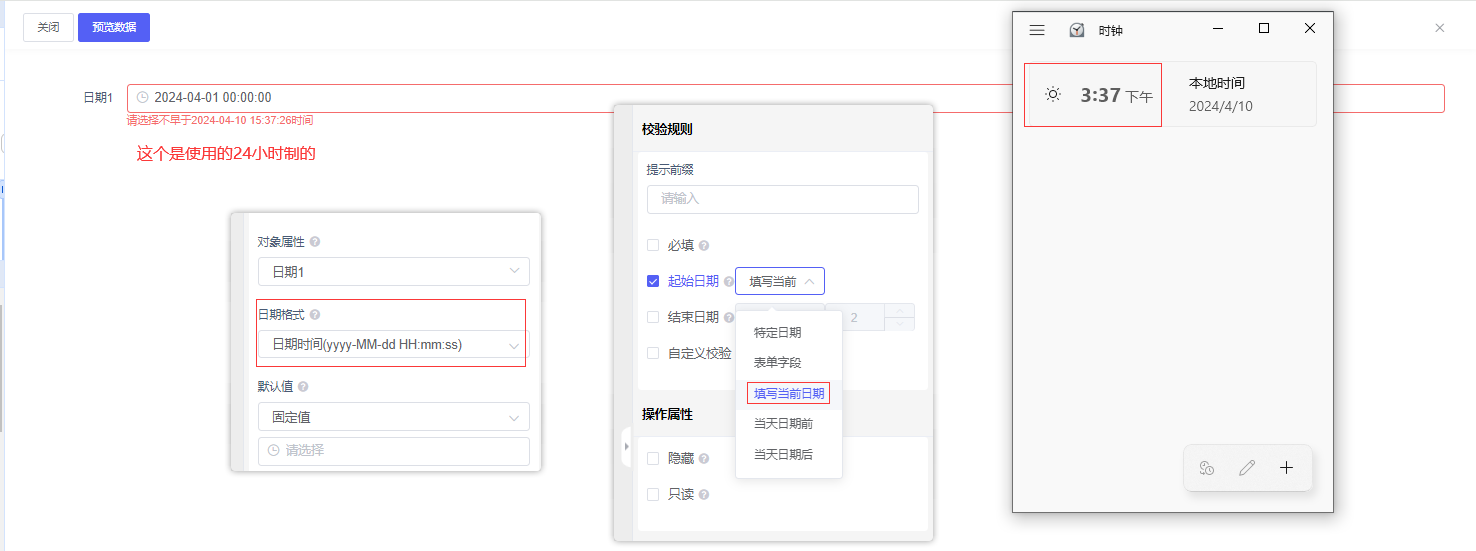Click the stepper up arrow beside 结束日期

pos(900,310)
